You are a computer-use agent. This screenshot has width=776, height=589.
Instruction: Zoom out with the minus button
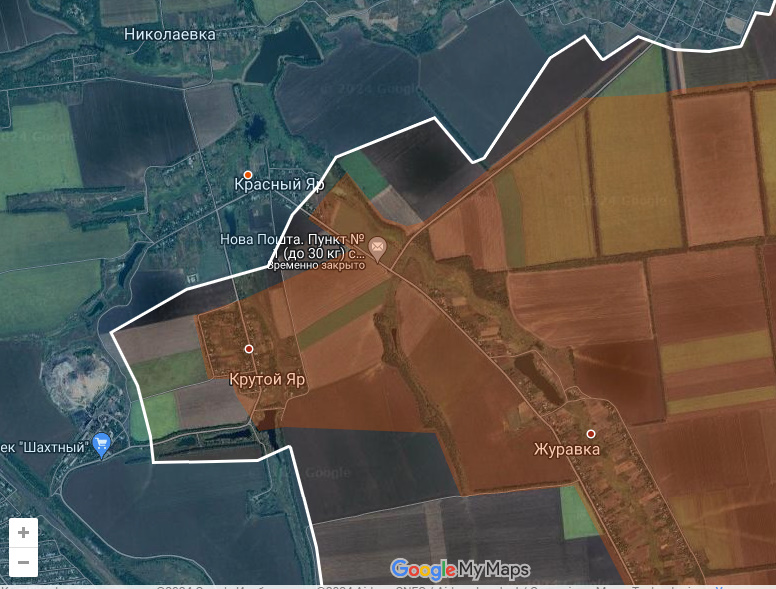click(x=22, y=564)
